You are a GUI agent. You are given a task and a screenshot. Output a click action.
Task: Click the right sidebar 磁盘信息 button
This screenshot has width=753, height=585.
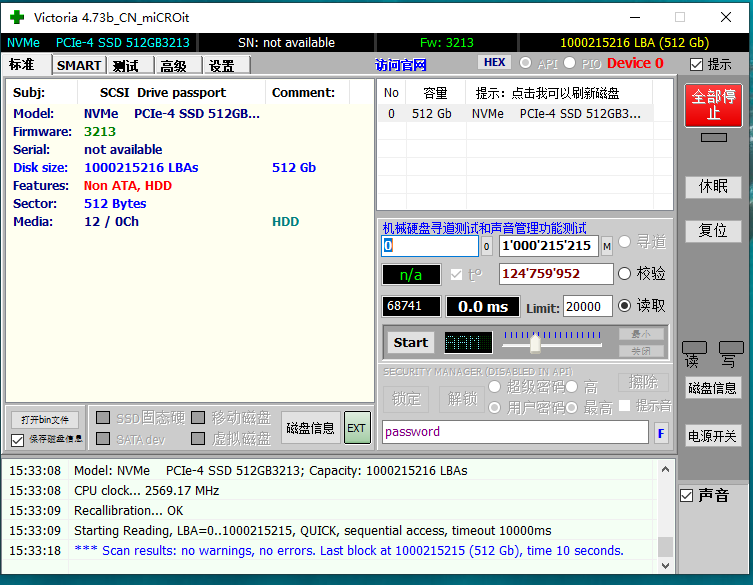(x=713, y=388)
